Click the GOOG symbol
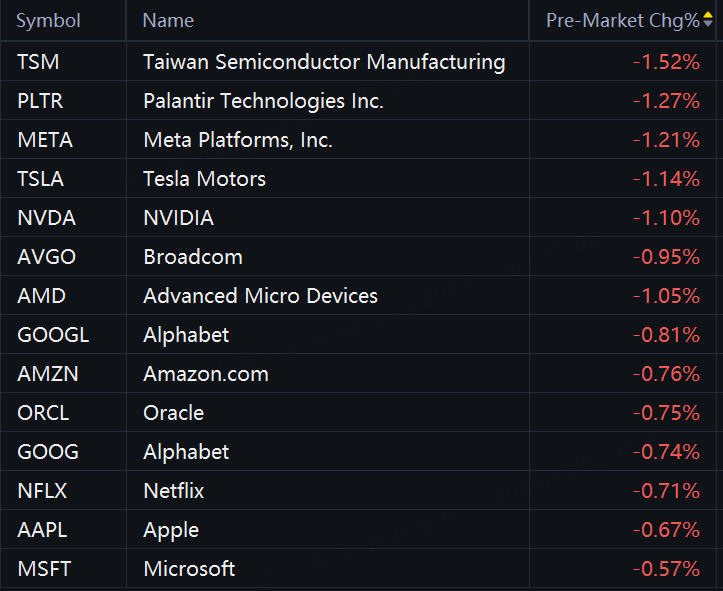Image resolution: width=723 pixels, height=591 pixels. click(x=47, y=452)
